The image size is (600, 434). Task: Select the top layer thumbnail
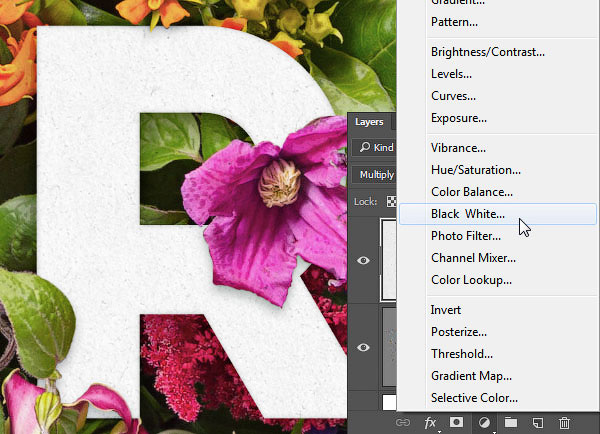pos(388,260)
